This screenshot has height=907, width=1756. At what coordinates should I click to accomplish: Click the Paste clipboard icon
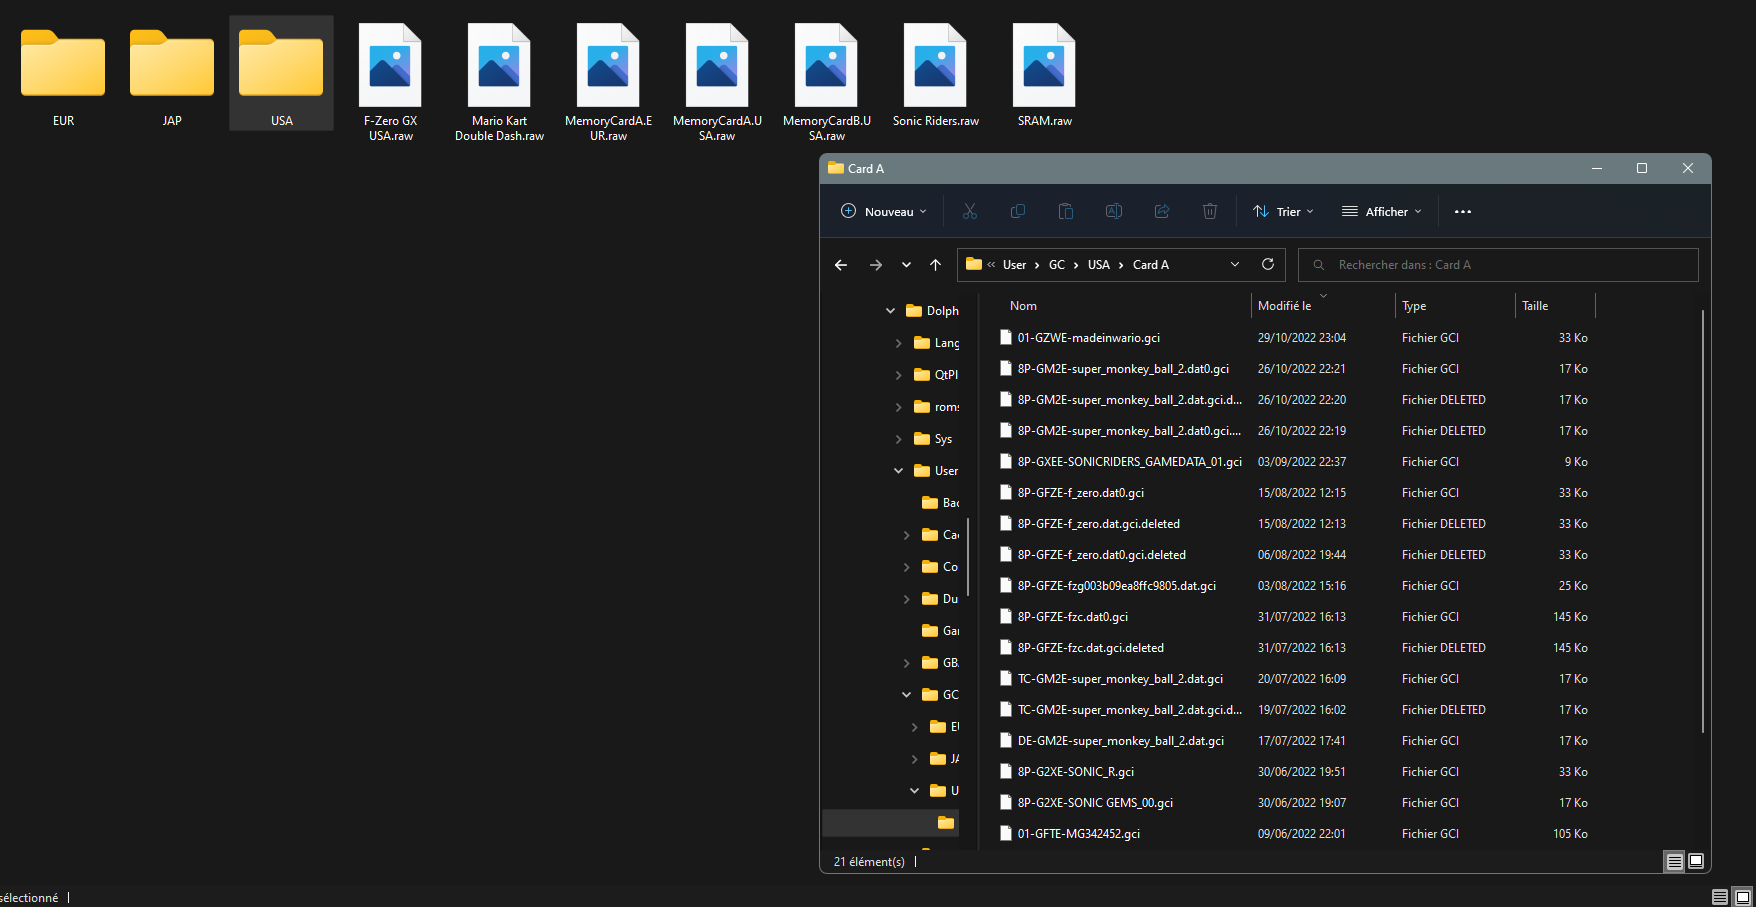[x=1066, y=211]
